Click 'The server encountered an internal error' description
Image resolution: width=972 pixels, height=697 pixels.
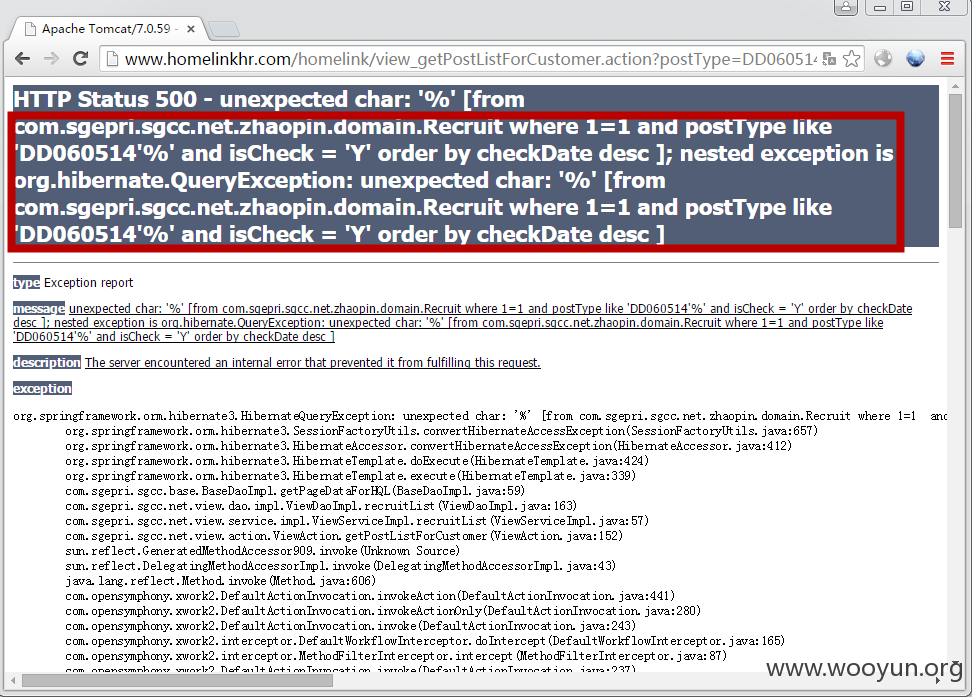pyautogui.click(x=312, y=363)
